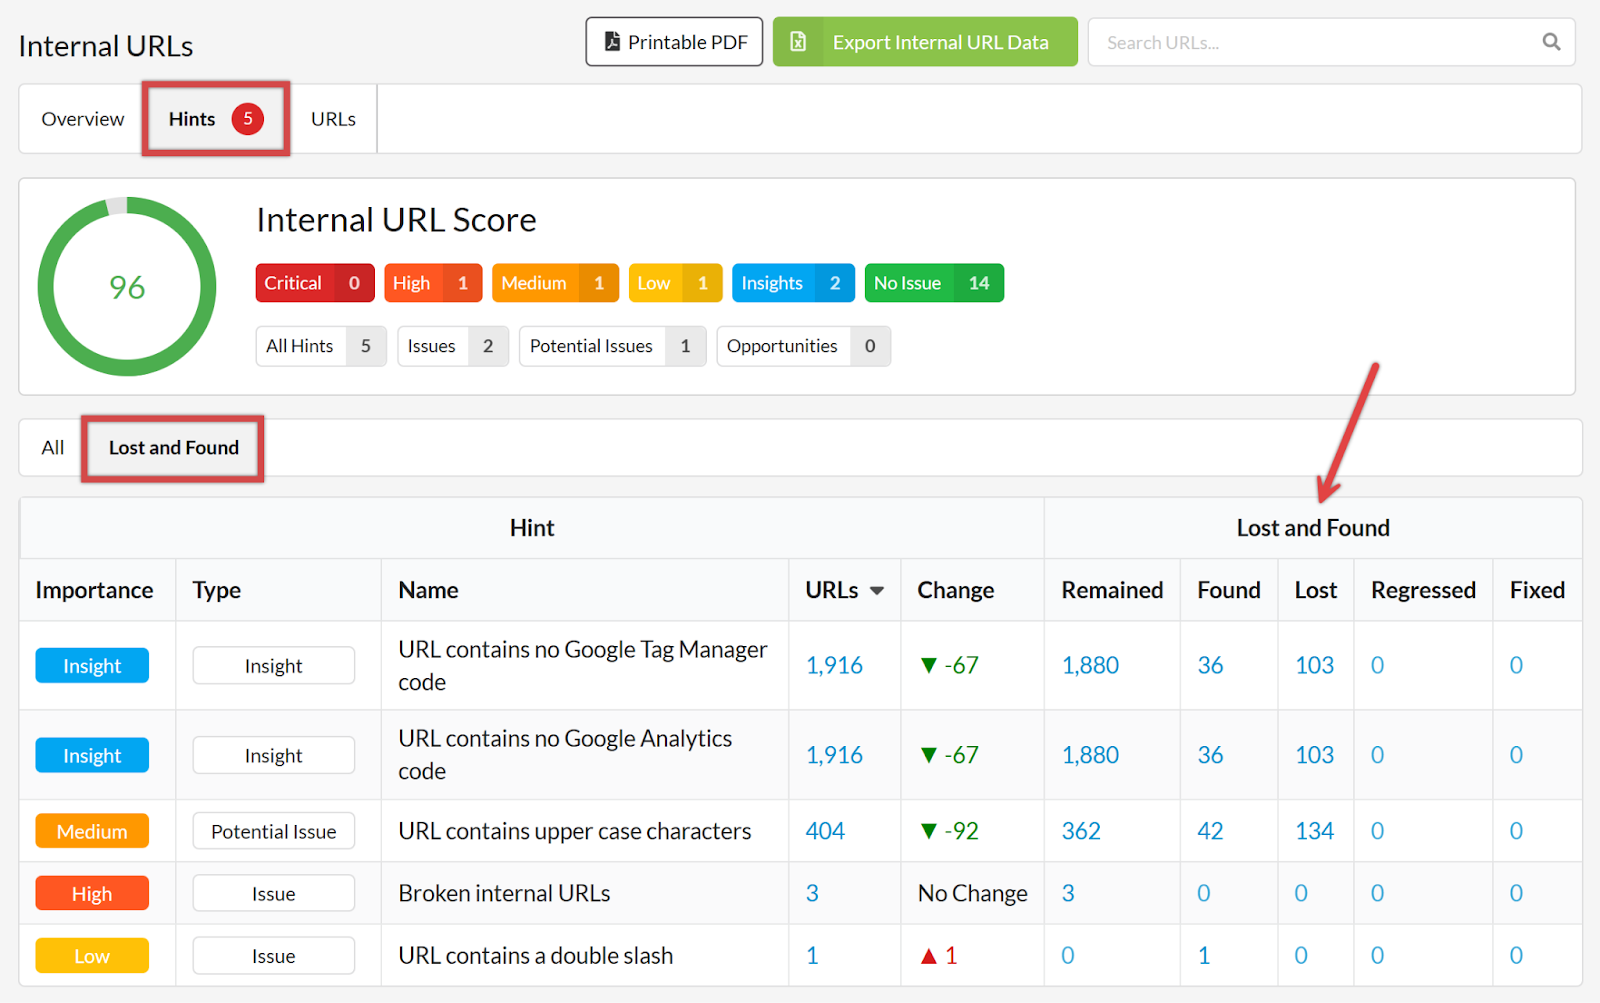This screenshot has width=1600, height=1003.
Task: Click the Low importance tag in table
Action: pos(92,956)
